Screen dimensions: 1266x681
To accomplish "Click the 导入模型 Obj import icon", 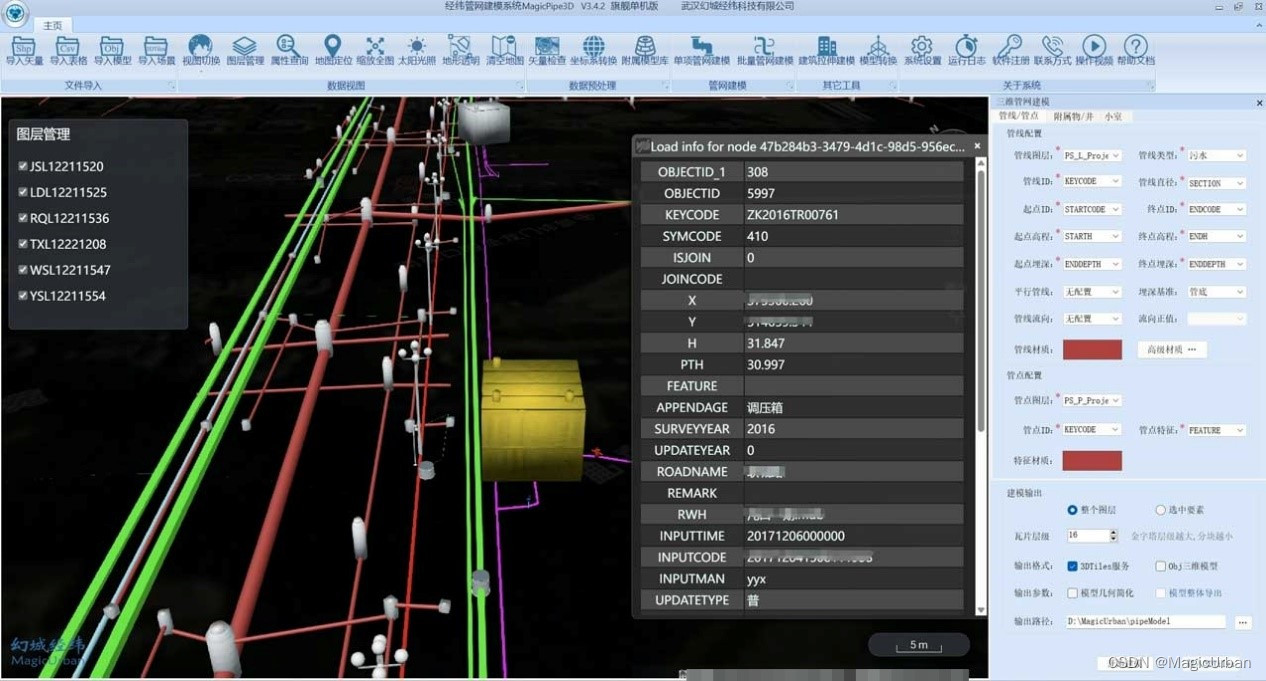I will 112,47.
